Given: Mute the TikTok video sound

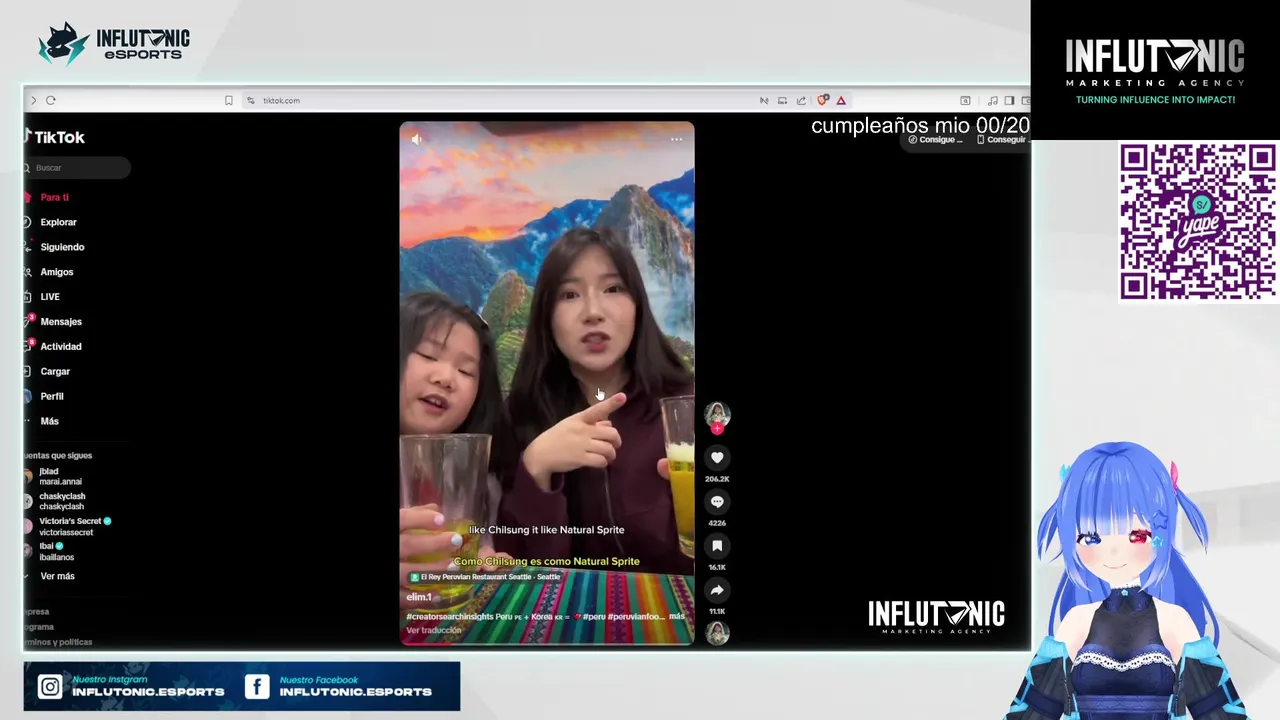Looking at the screenshot, I should tap(417, 140).
